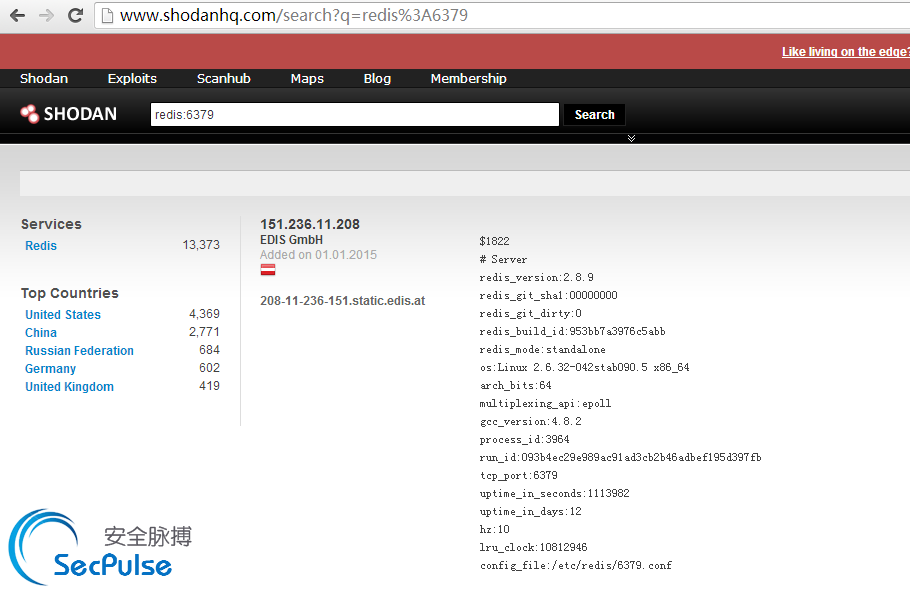Screen dimensions: 910x591
Task: Click the Austria flag icon
Action: [x=268, y=269]
